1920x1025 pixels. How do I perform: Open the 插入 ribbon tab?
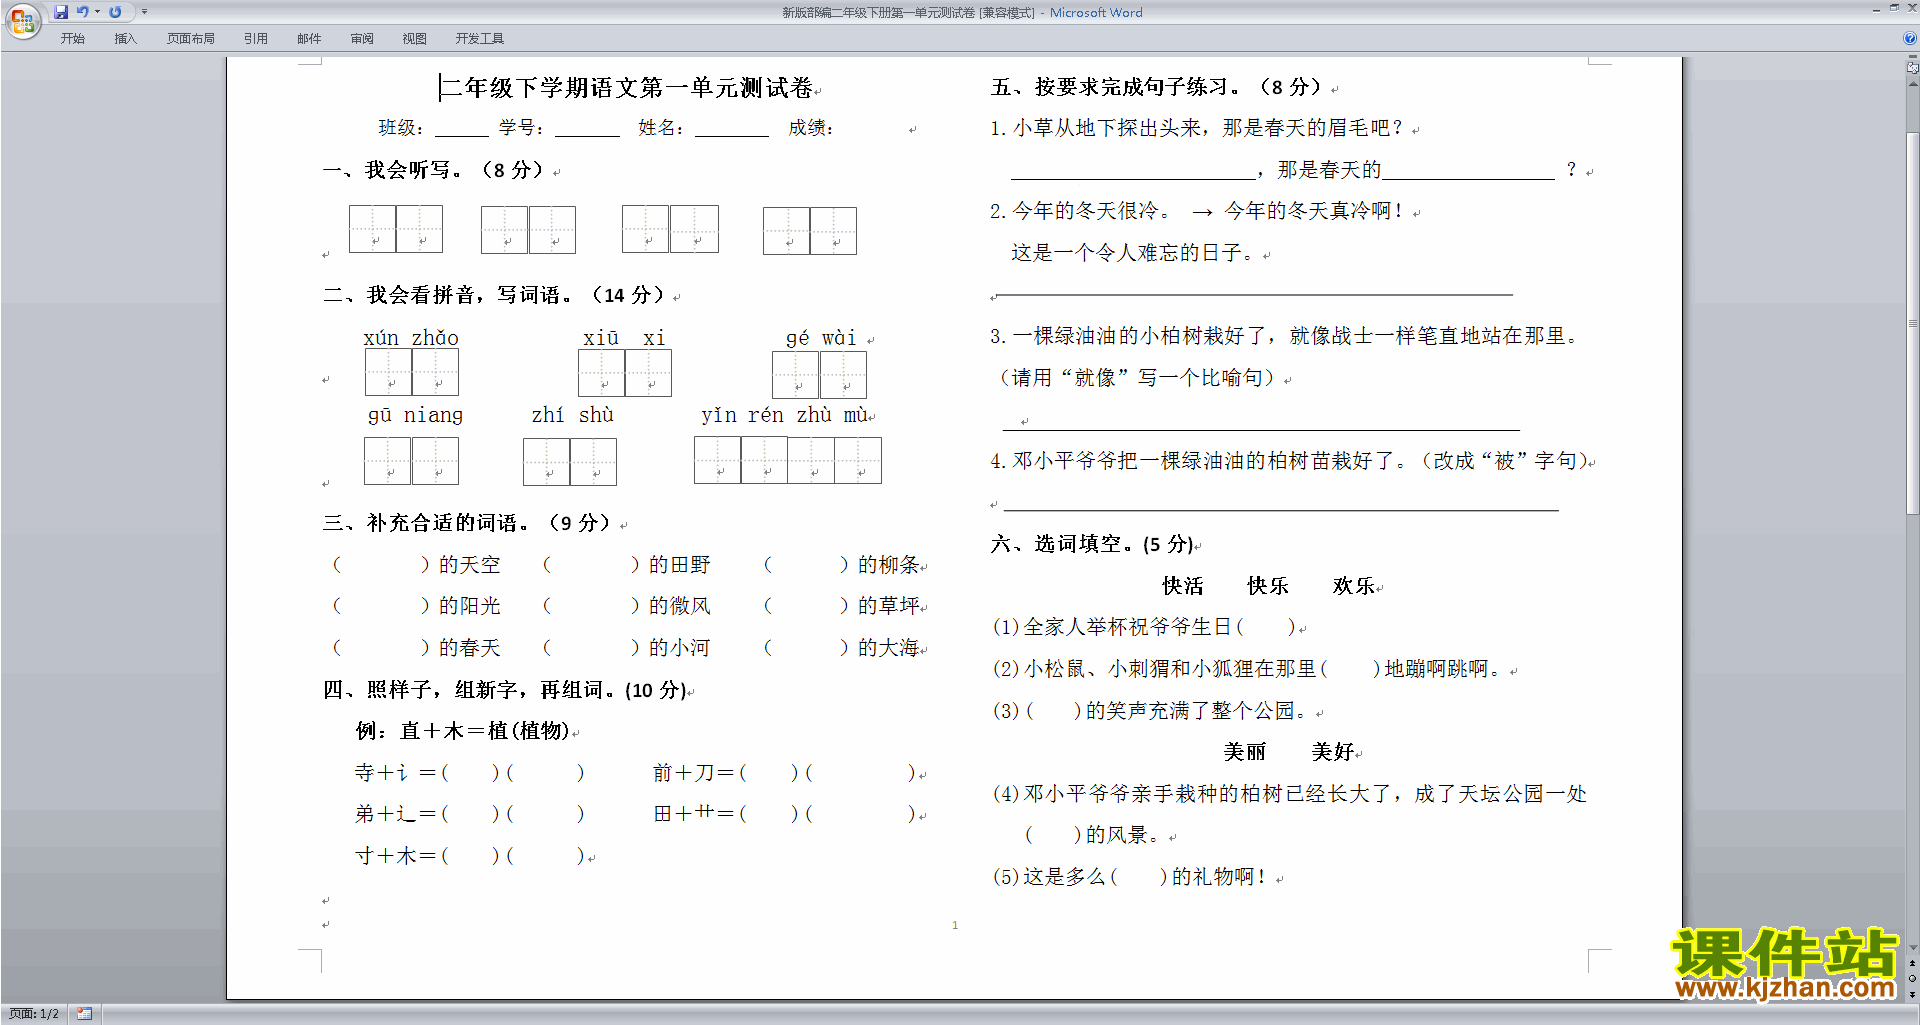click(125, 38)
